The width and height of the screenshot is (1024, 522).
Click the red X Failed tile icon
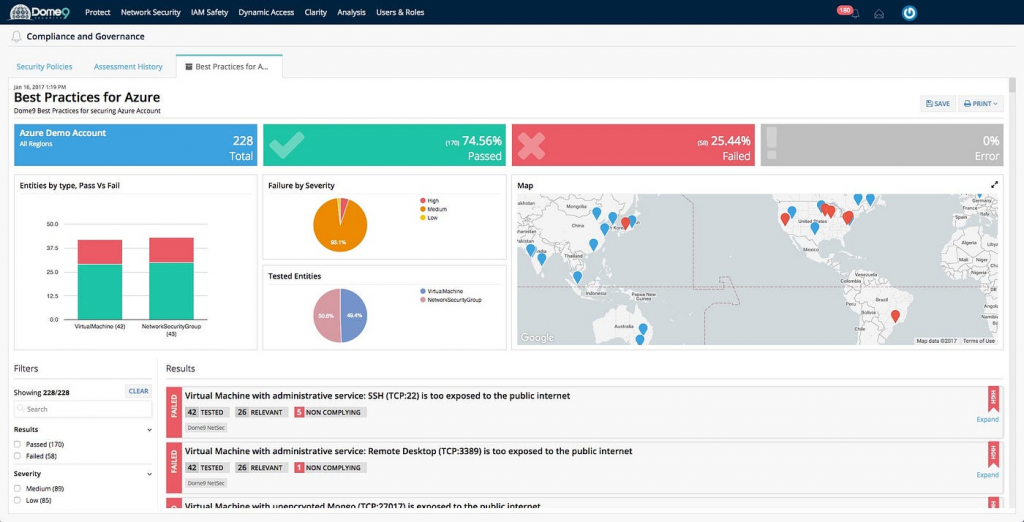tap(531, 146)
